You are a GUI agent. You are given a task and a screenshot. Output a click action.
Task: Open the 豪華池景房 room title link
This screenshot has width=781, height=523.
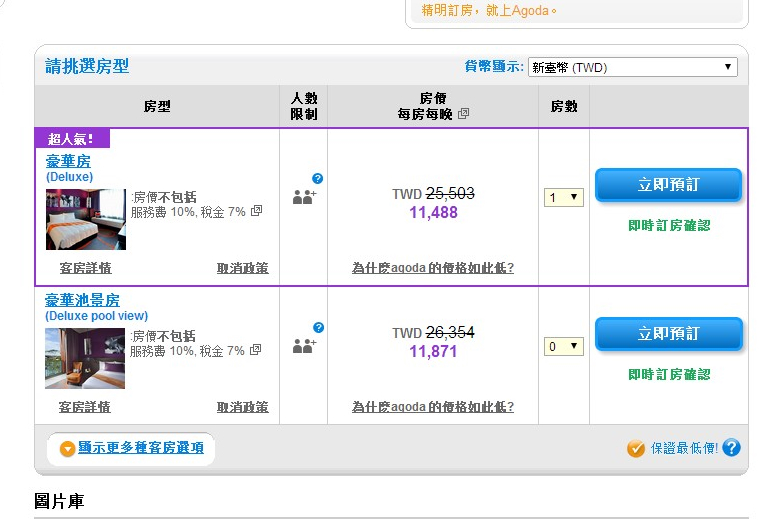coord(82,300)
